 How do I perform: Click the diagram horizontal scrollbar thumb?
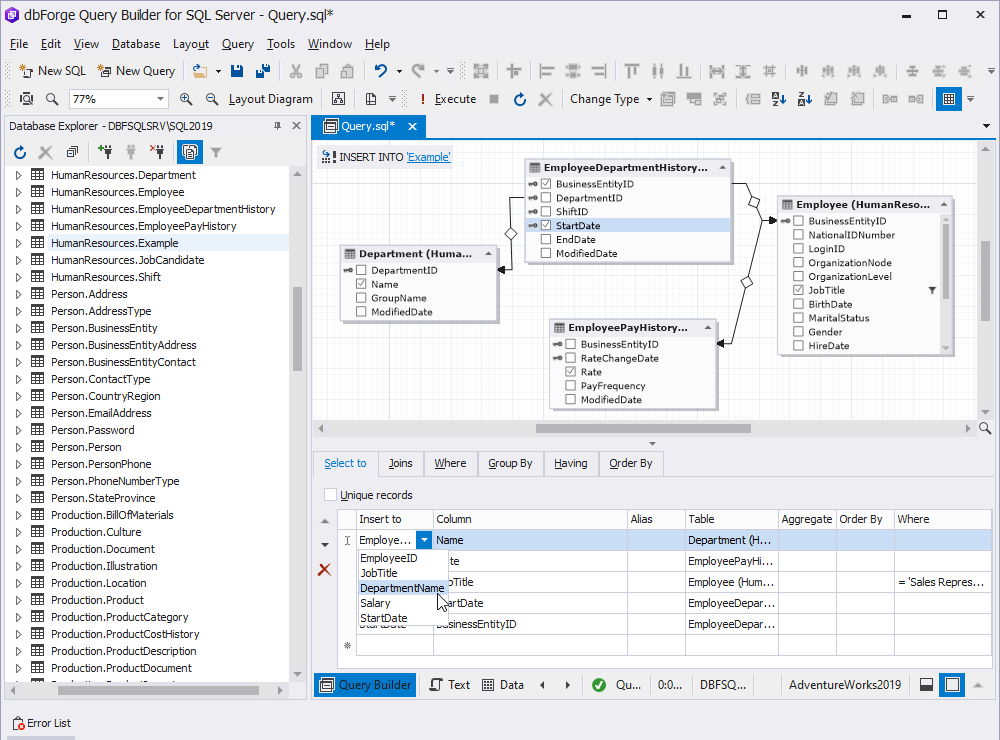[x=643, y=429]
